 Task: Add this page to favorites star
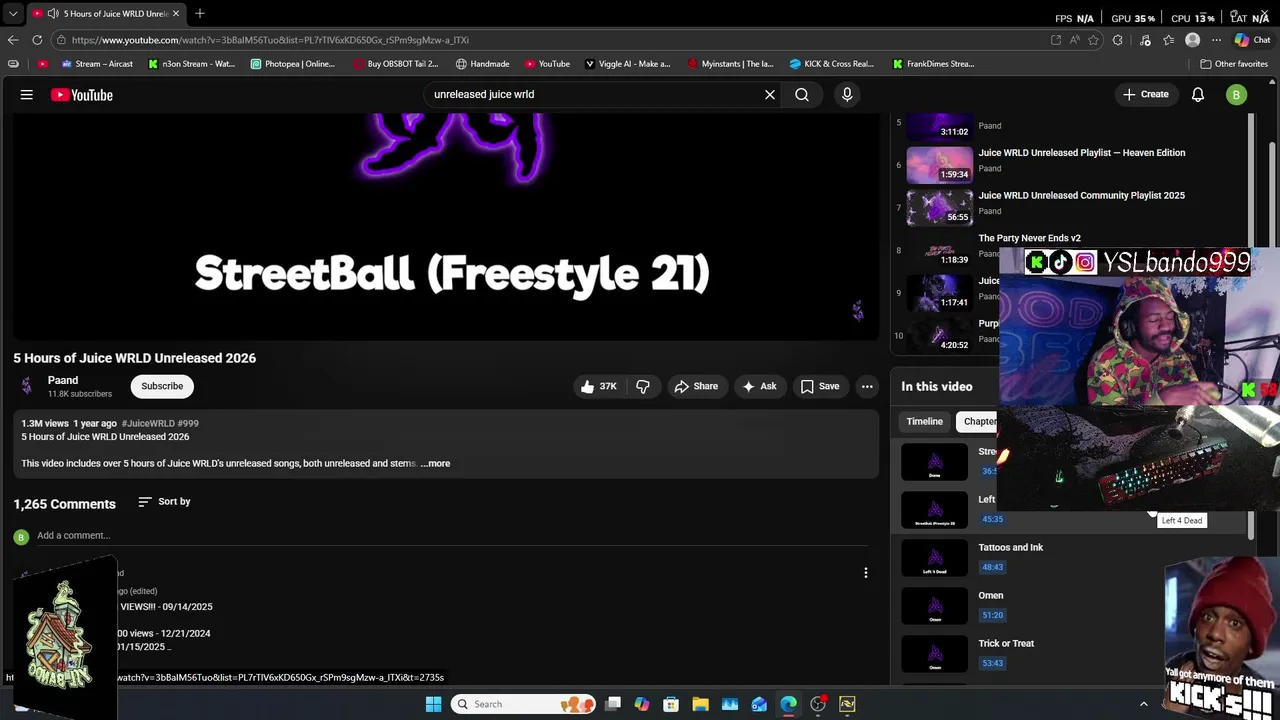(1093, 40)
